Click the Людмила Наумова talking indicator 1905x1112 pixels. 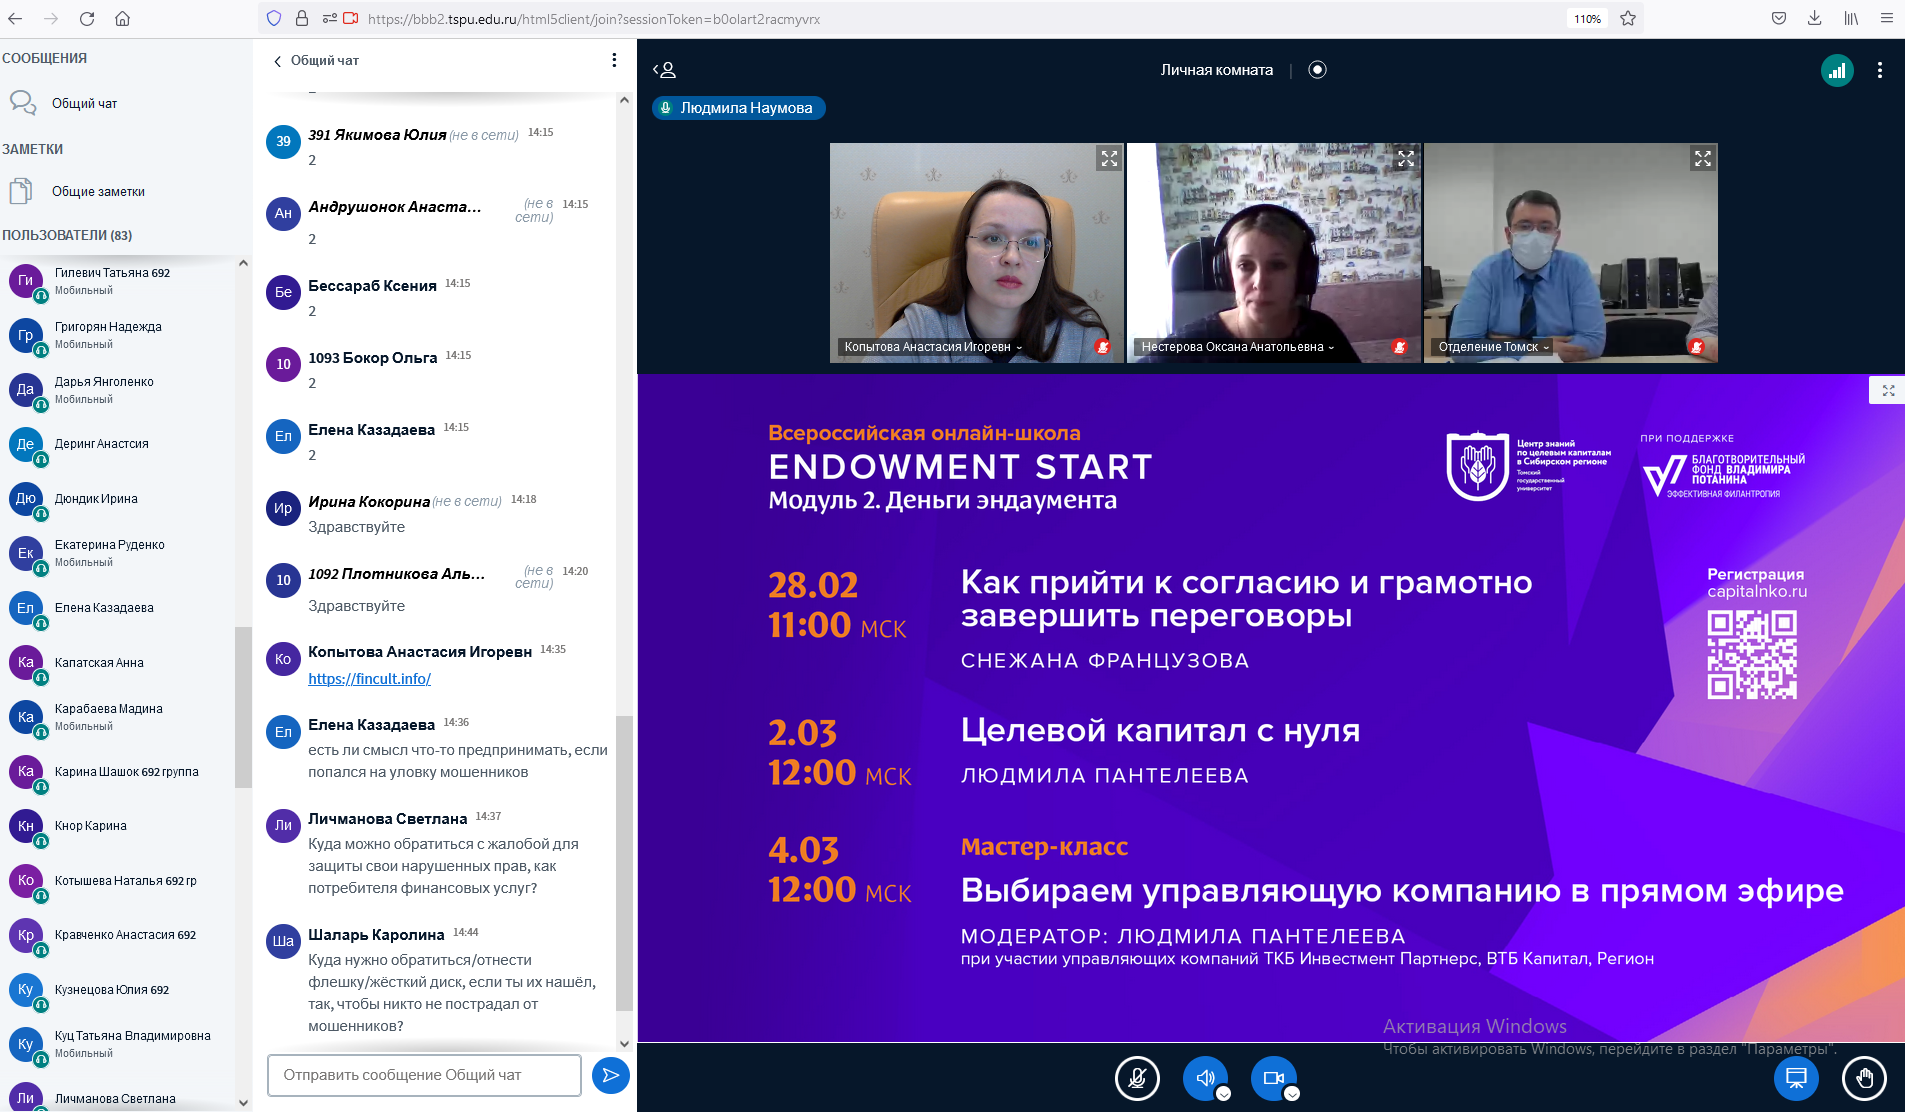[x=738, y=108]
